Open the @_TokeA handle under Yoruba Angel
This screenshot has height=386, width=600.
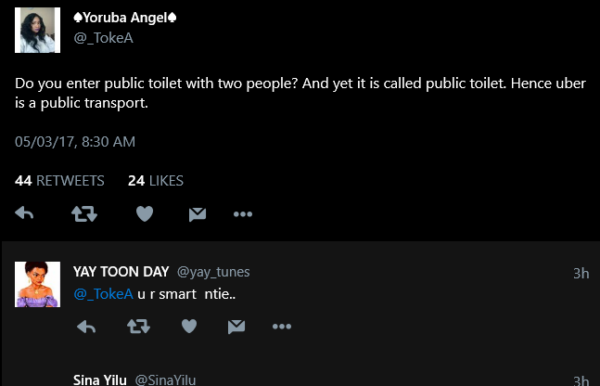(x=103, y=38)
